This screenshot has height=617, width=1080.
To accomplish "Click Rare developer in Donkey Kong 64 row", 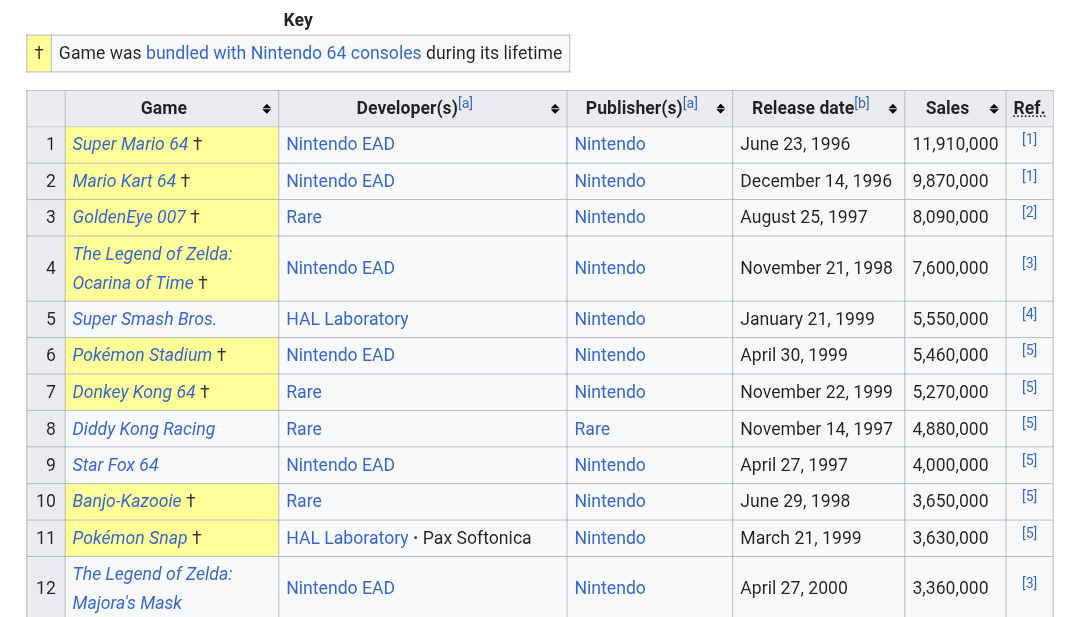I will pyautogui.click(x=304, y=392).
